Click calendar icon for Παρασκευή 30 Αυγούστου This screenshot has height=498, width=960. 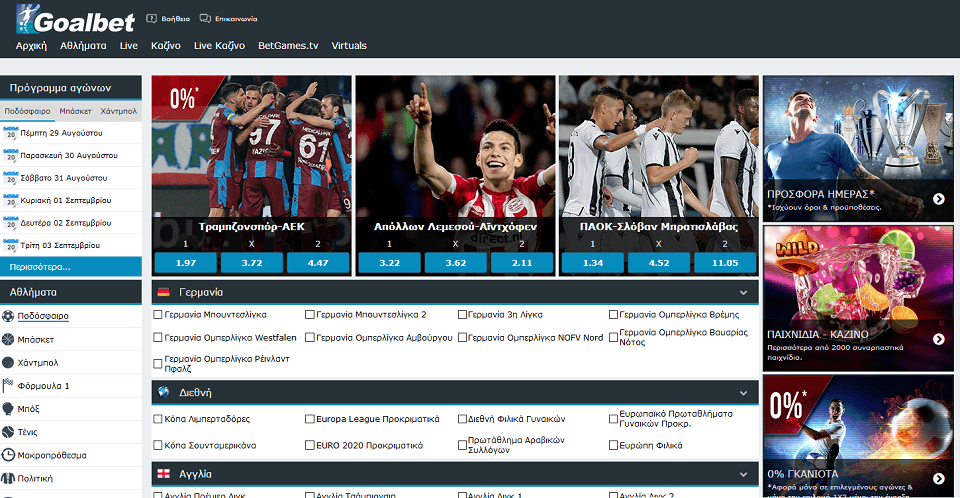pos(10,156)
